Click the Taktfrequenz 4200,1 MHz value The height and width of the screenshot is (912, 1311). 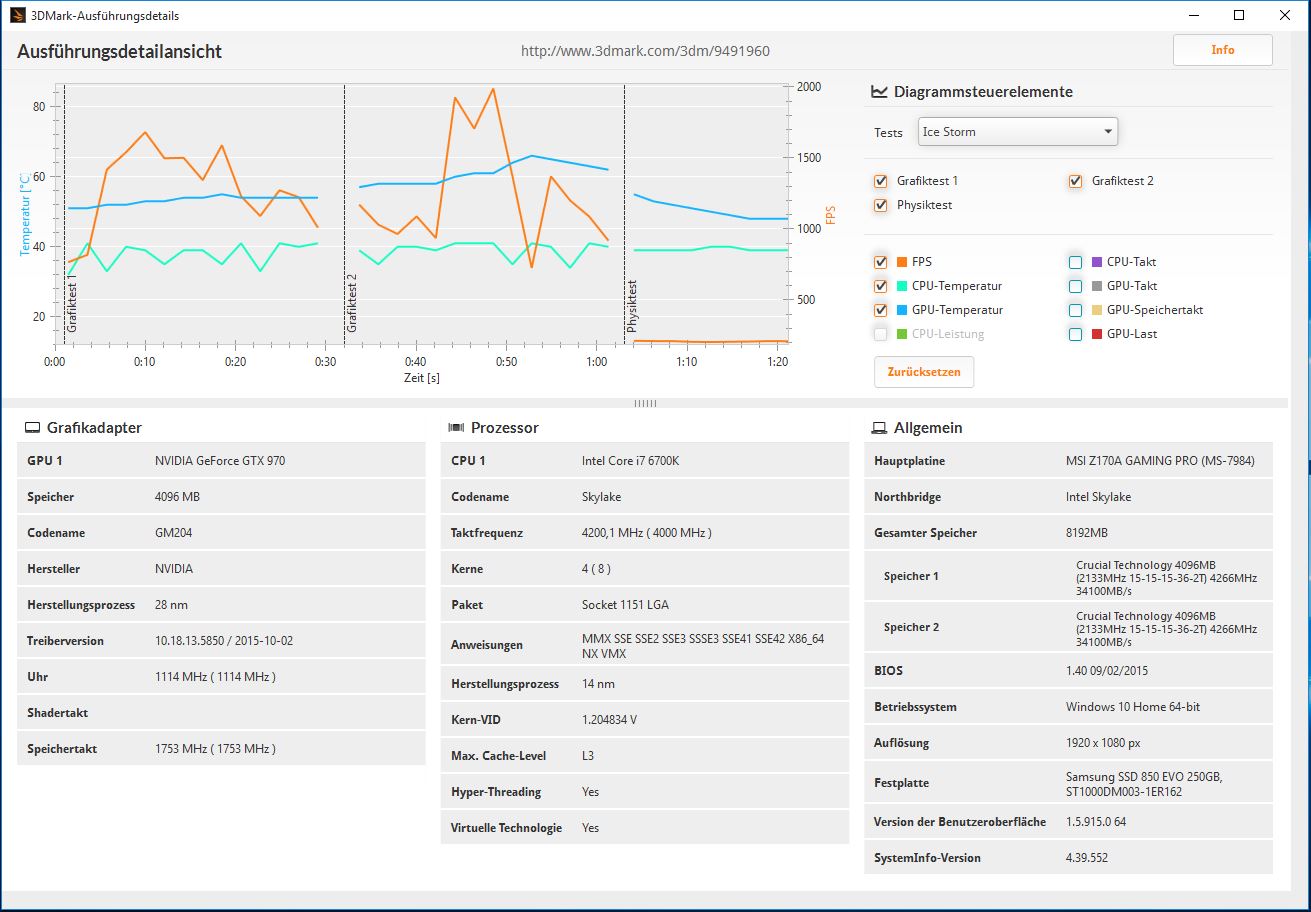pos(647,533)
